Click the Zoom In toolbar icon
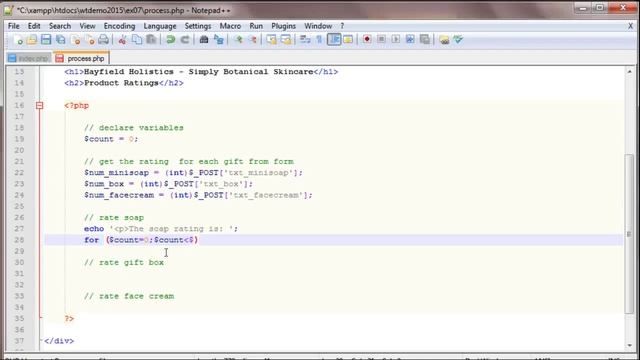This screenshot has width=640, height=360. [x=238, y=40]
